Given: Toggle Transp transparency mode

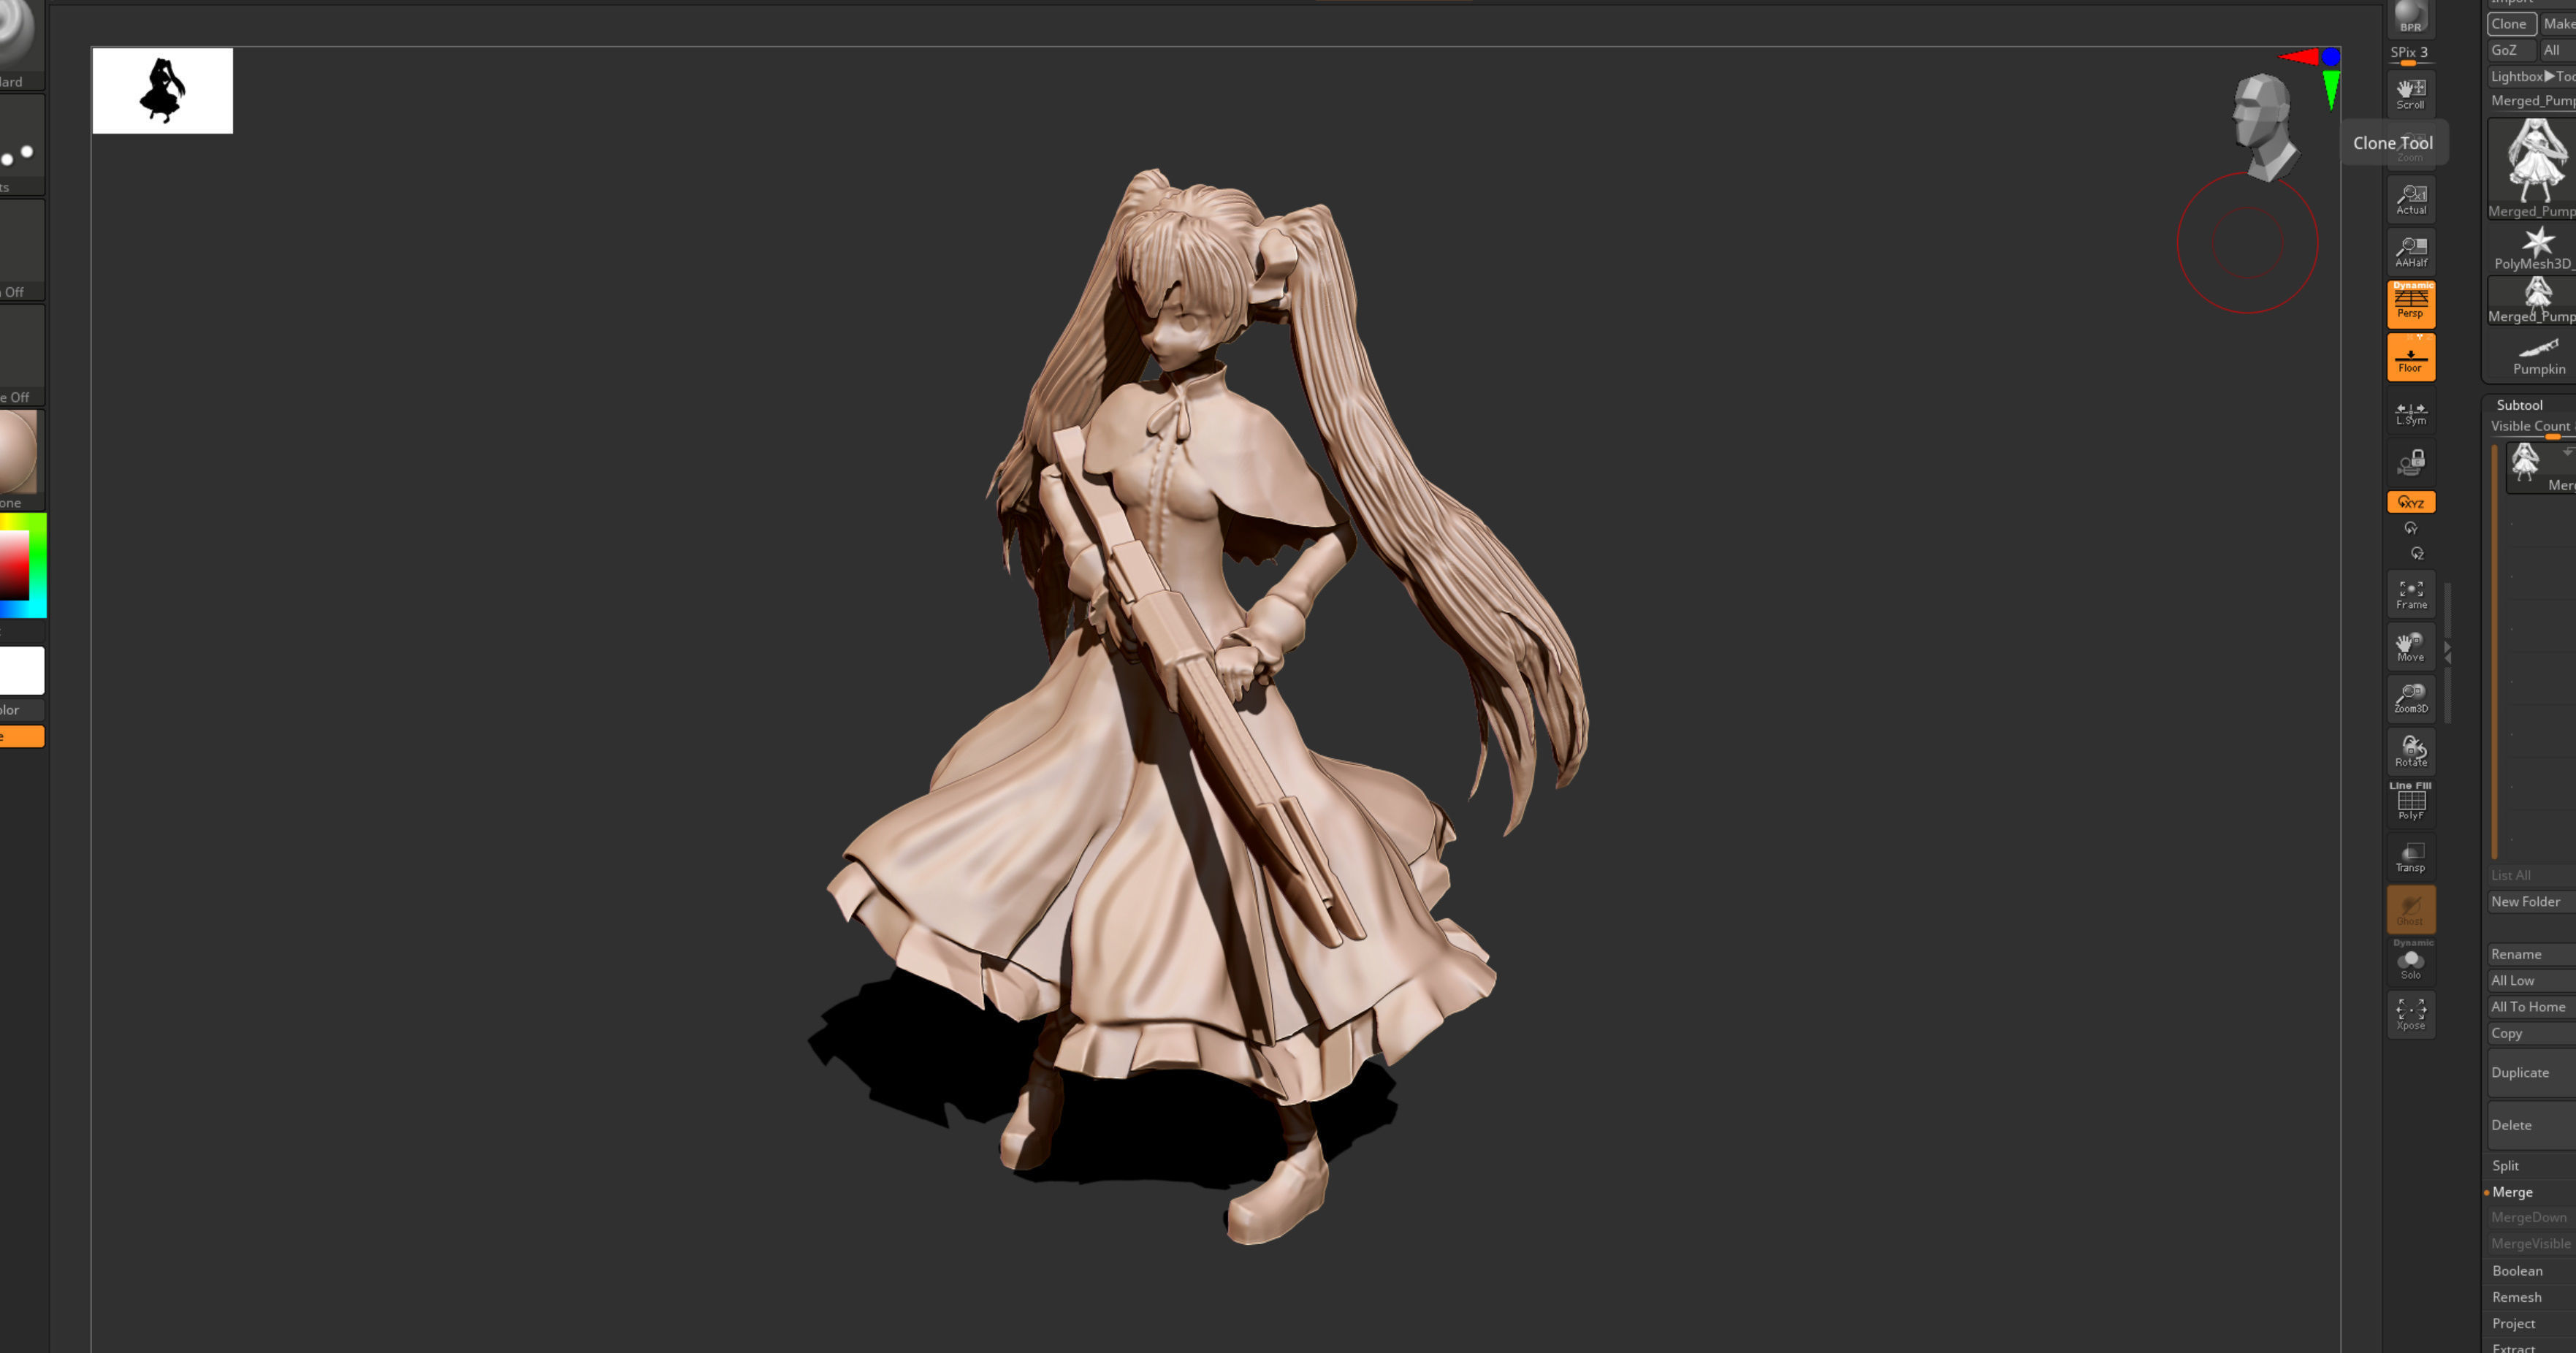Looking at the screenshot, I should click(x=2411, y=857).
